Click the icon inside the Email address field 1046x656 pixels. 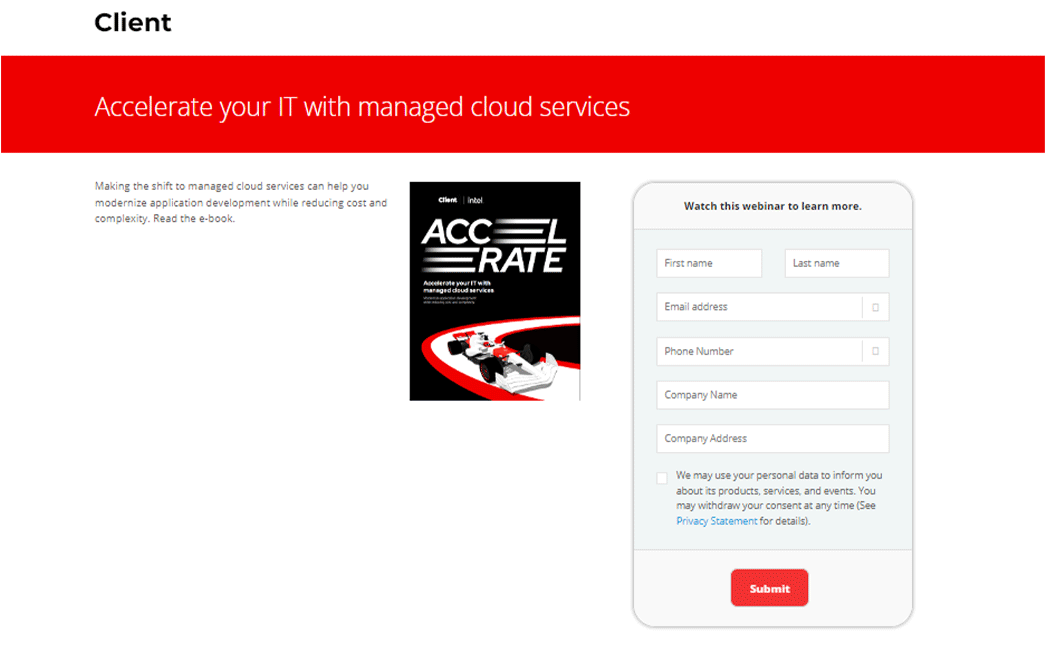click(x=876, y=308)
